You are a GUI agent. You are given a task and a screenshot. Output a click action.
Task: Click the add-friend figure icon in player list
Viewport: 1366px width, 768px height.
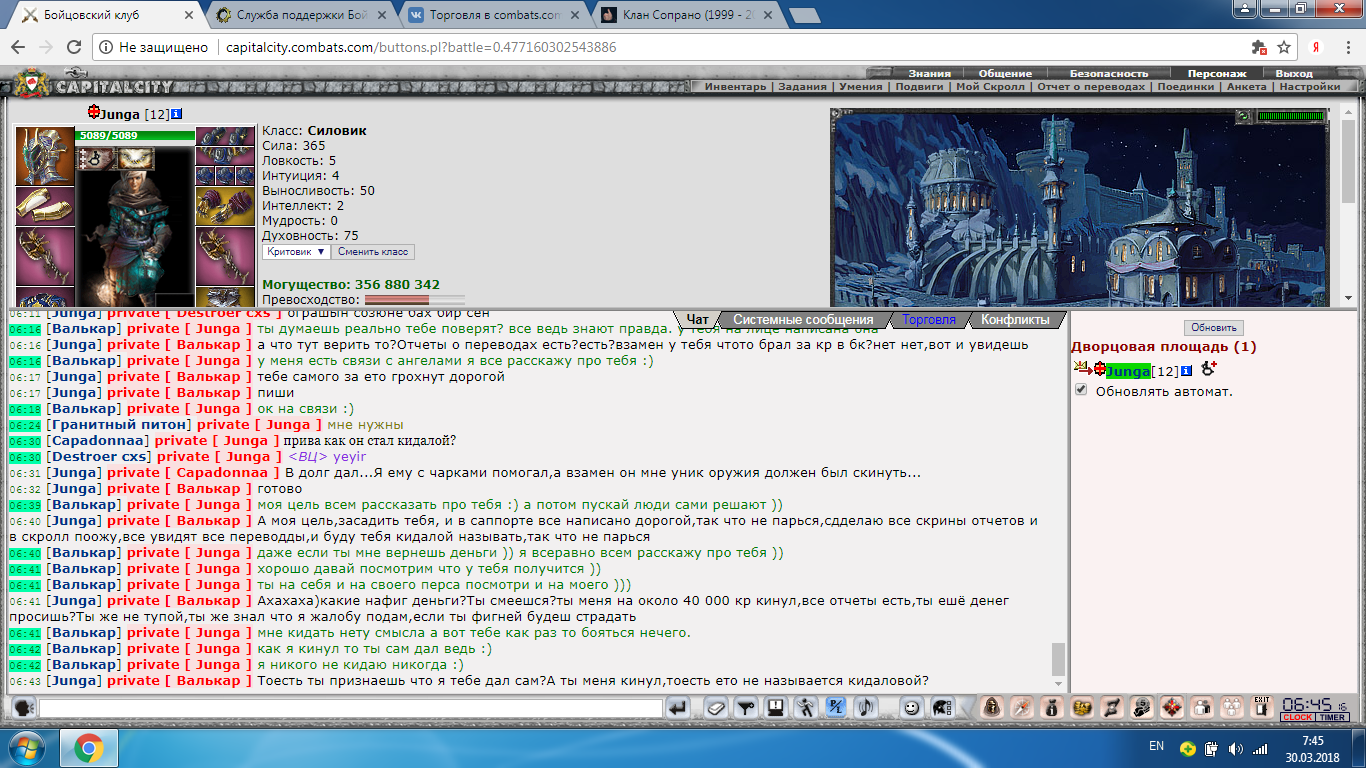(x=1208, y=369)
